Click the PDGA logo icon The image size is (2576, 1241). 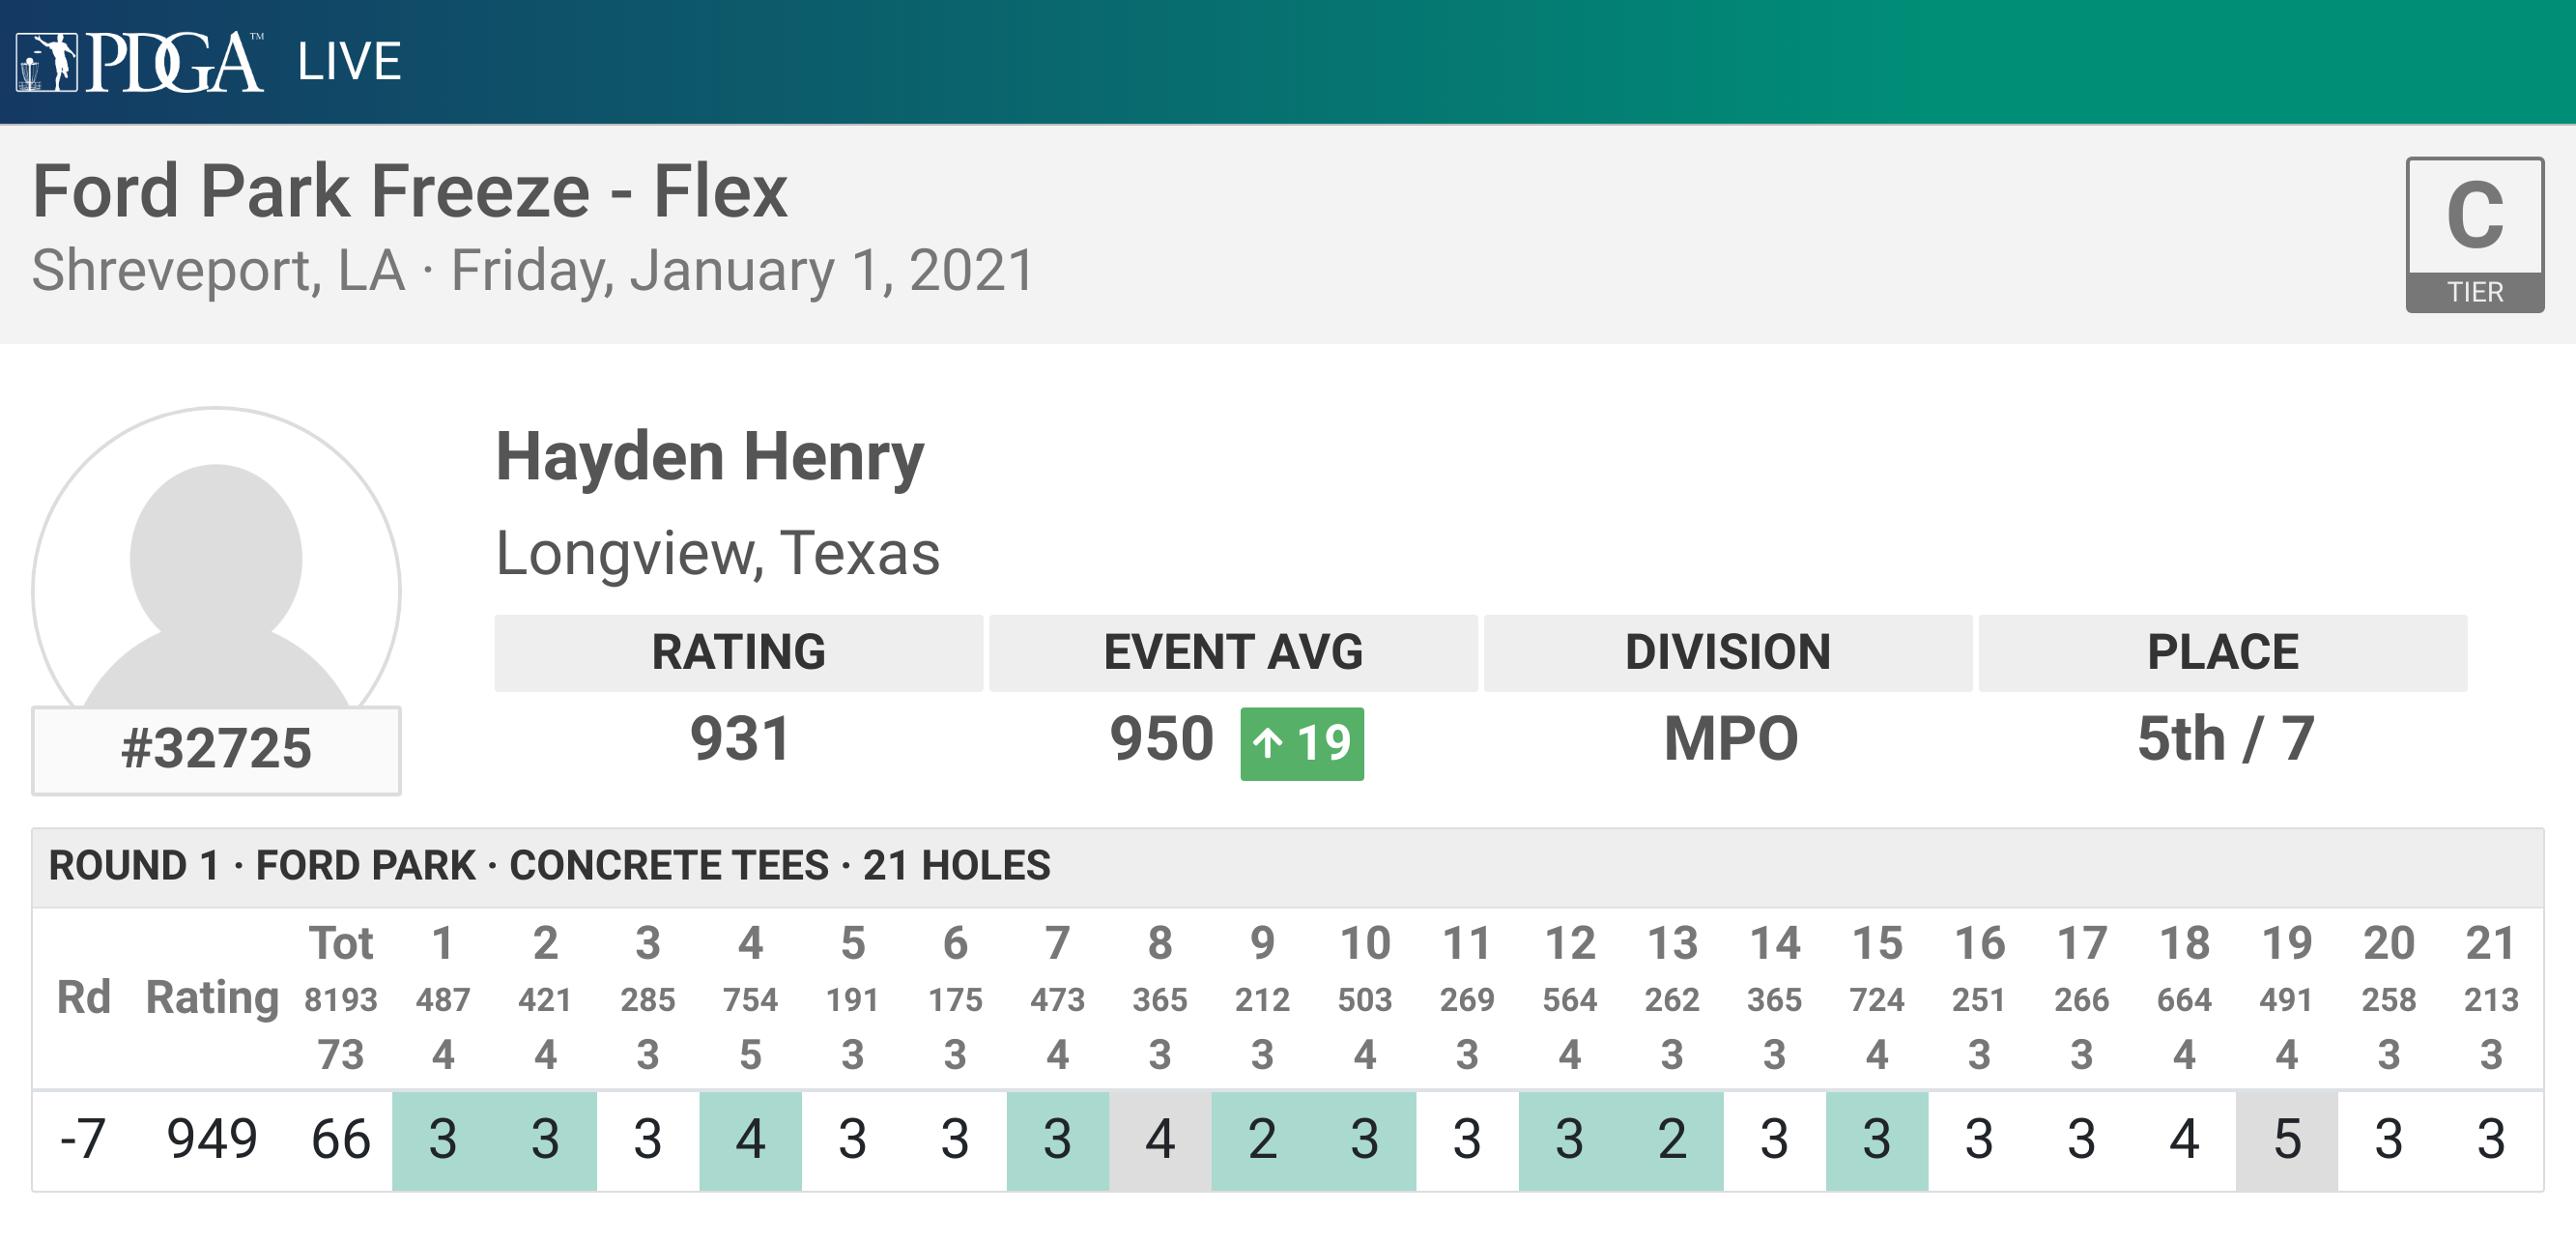tap(140, 62)
